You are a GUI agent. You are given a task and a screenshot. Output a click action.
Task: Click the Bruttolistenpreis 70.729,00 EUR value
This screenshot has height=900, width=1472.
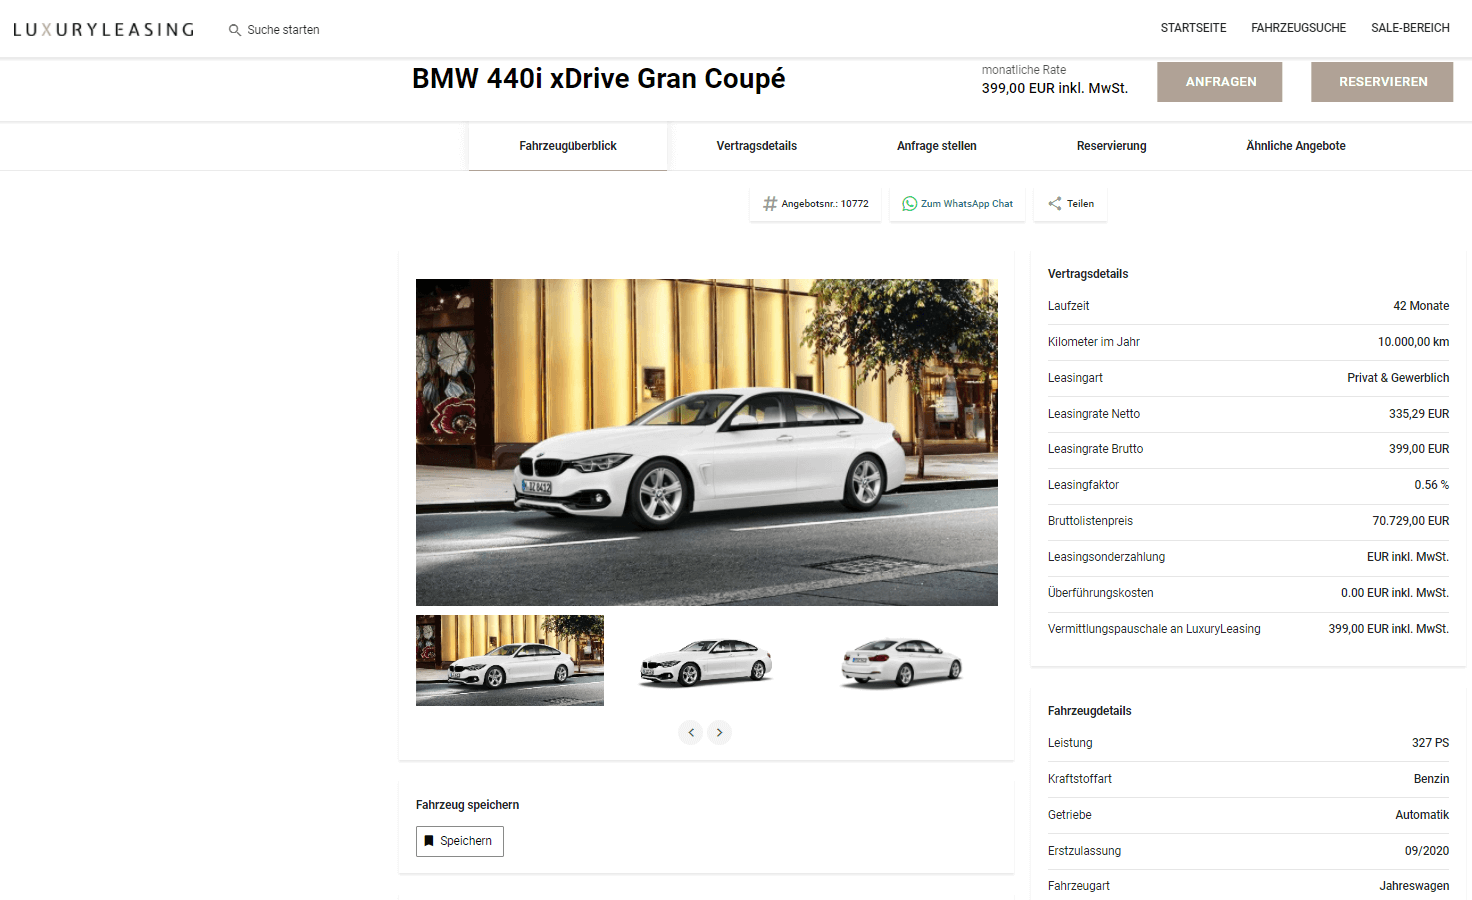click(1410, 521)
